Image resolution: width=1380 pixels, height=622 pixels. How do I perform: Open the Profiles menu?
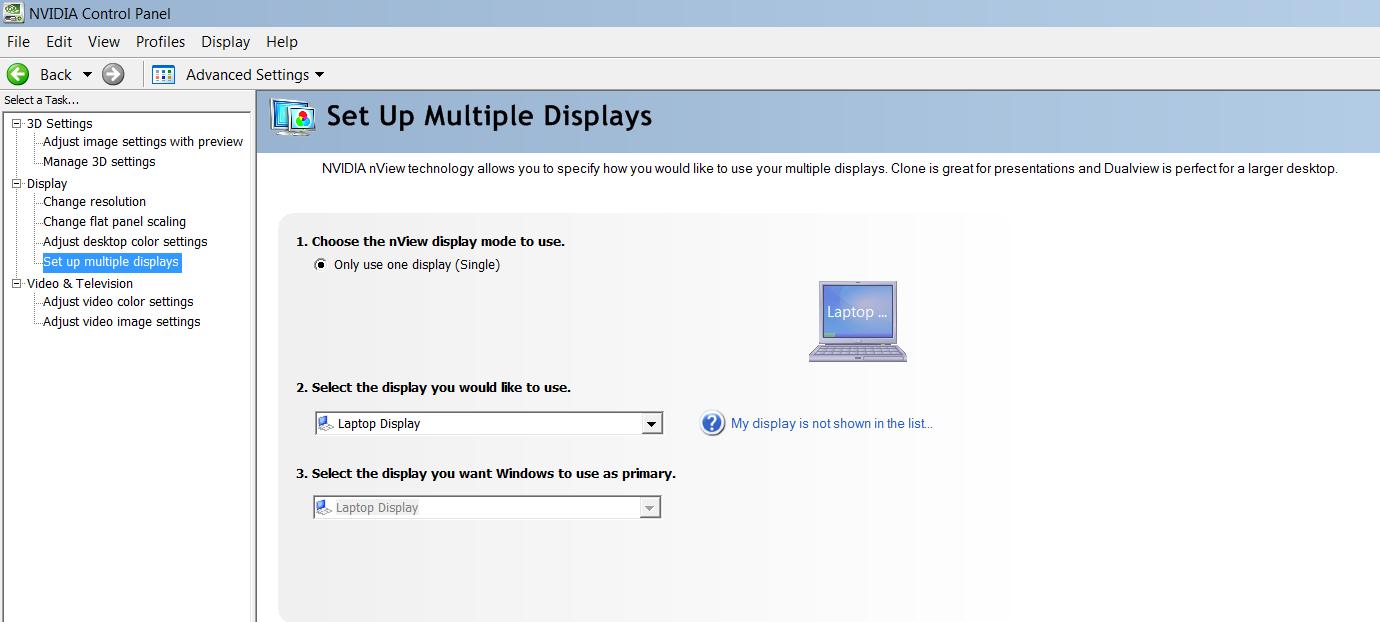point(160,42)
